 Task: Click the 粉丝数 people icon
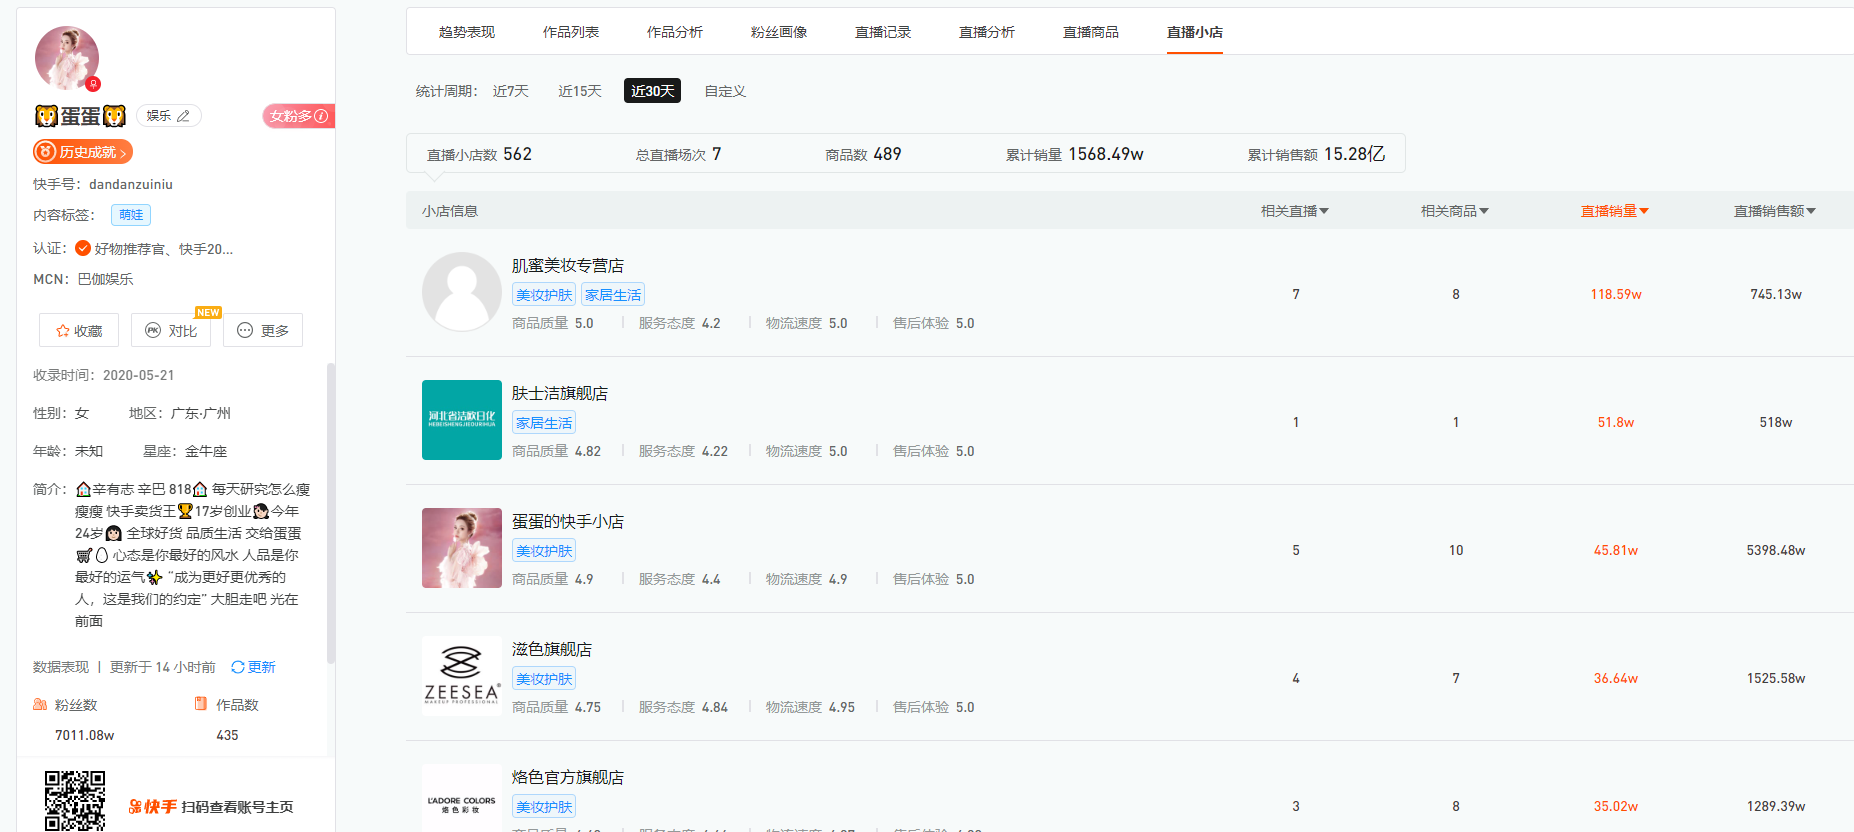point(40,705)
